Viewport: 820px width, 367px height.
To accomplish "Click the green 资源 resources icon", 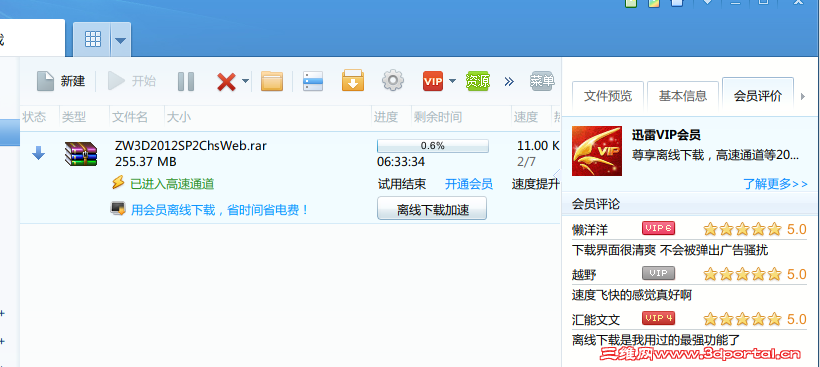I will [x=477, y=81].
